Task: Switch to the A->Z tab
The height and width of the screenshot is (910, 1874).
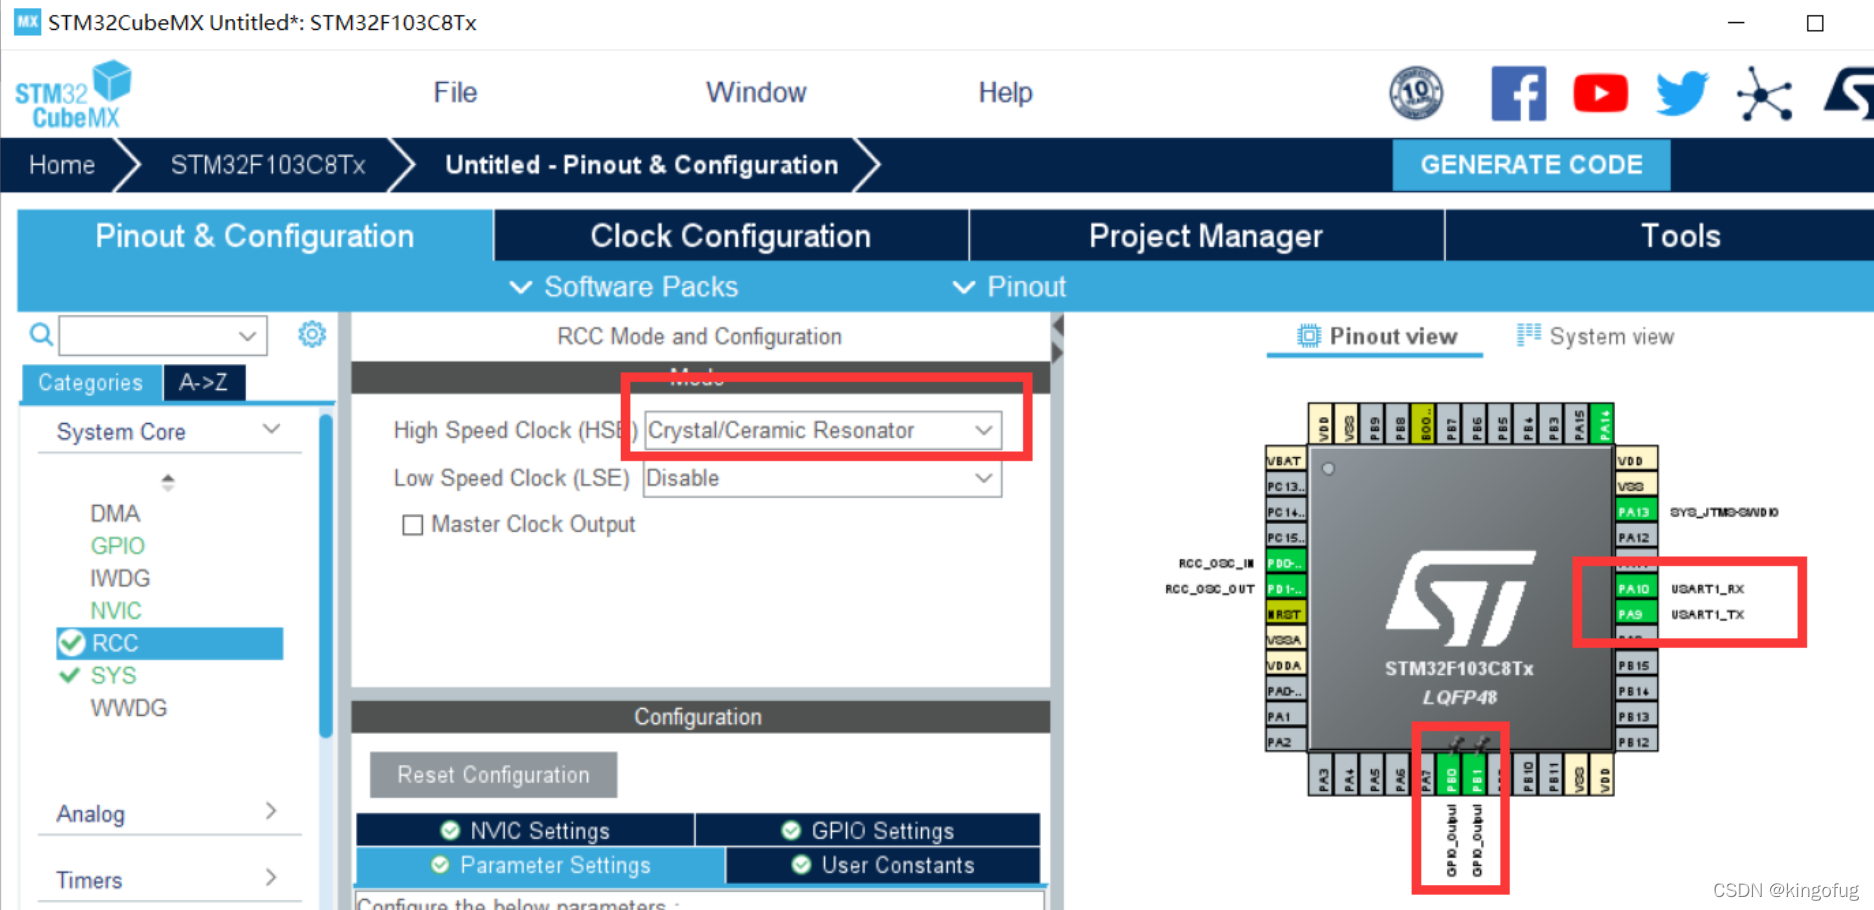Action: coord(204,382)
